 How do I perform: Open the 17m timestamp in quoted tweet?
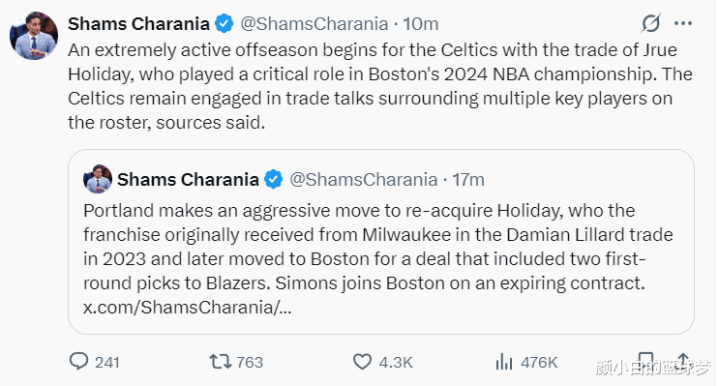pos(468,179)
